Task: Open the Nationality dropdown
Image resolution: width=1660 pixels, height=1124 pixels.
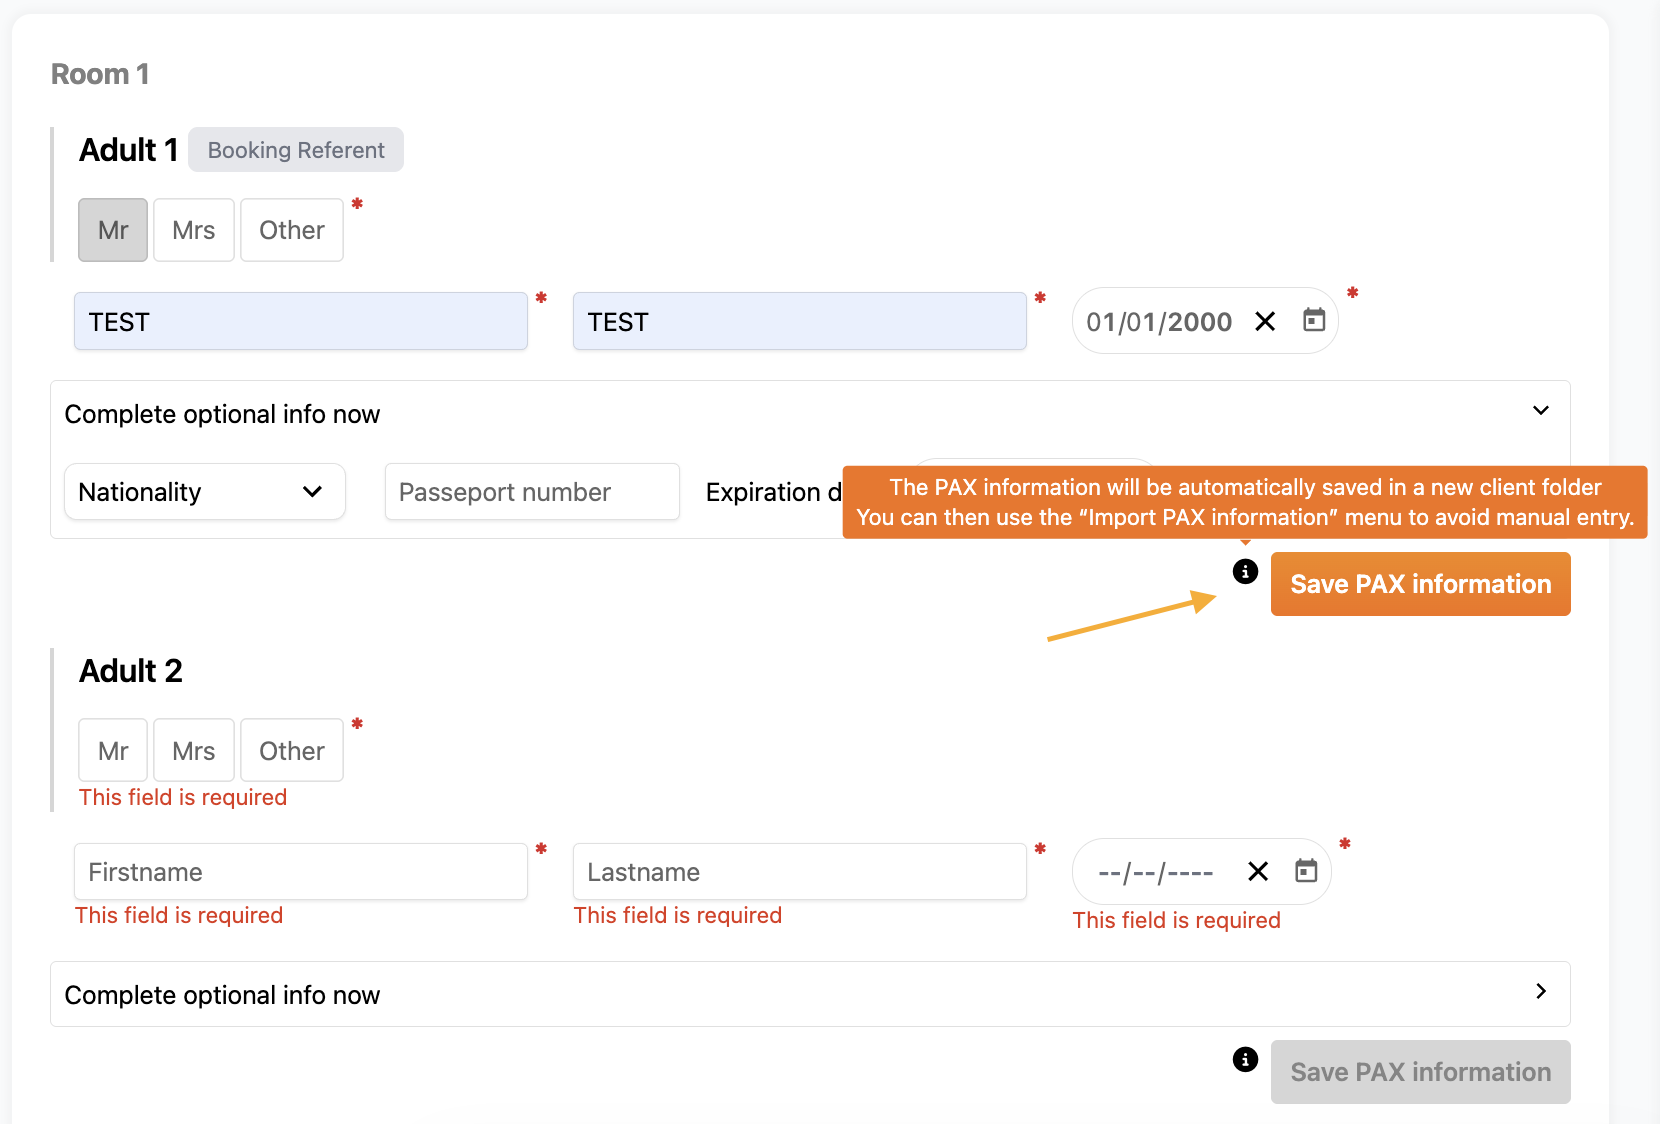Action: (204, 492)
